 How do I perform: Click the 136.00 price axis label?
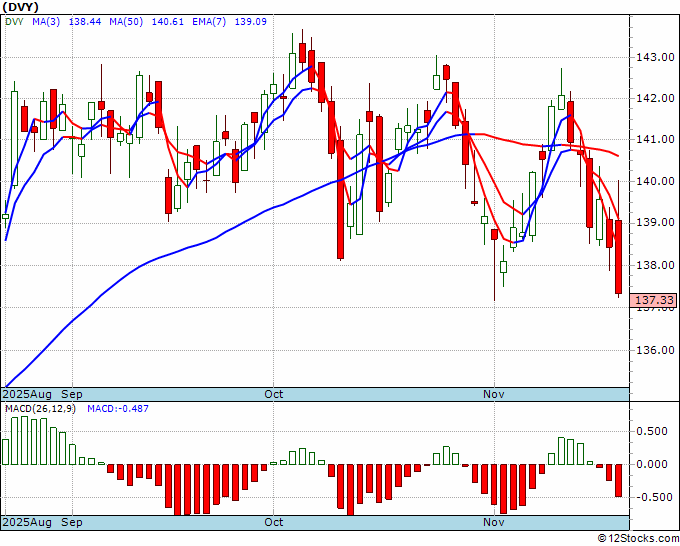pyautogui.click(x=655, y=350)
